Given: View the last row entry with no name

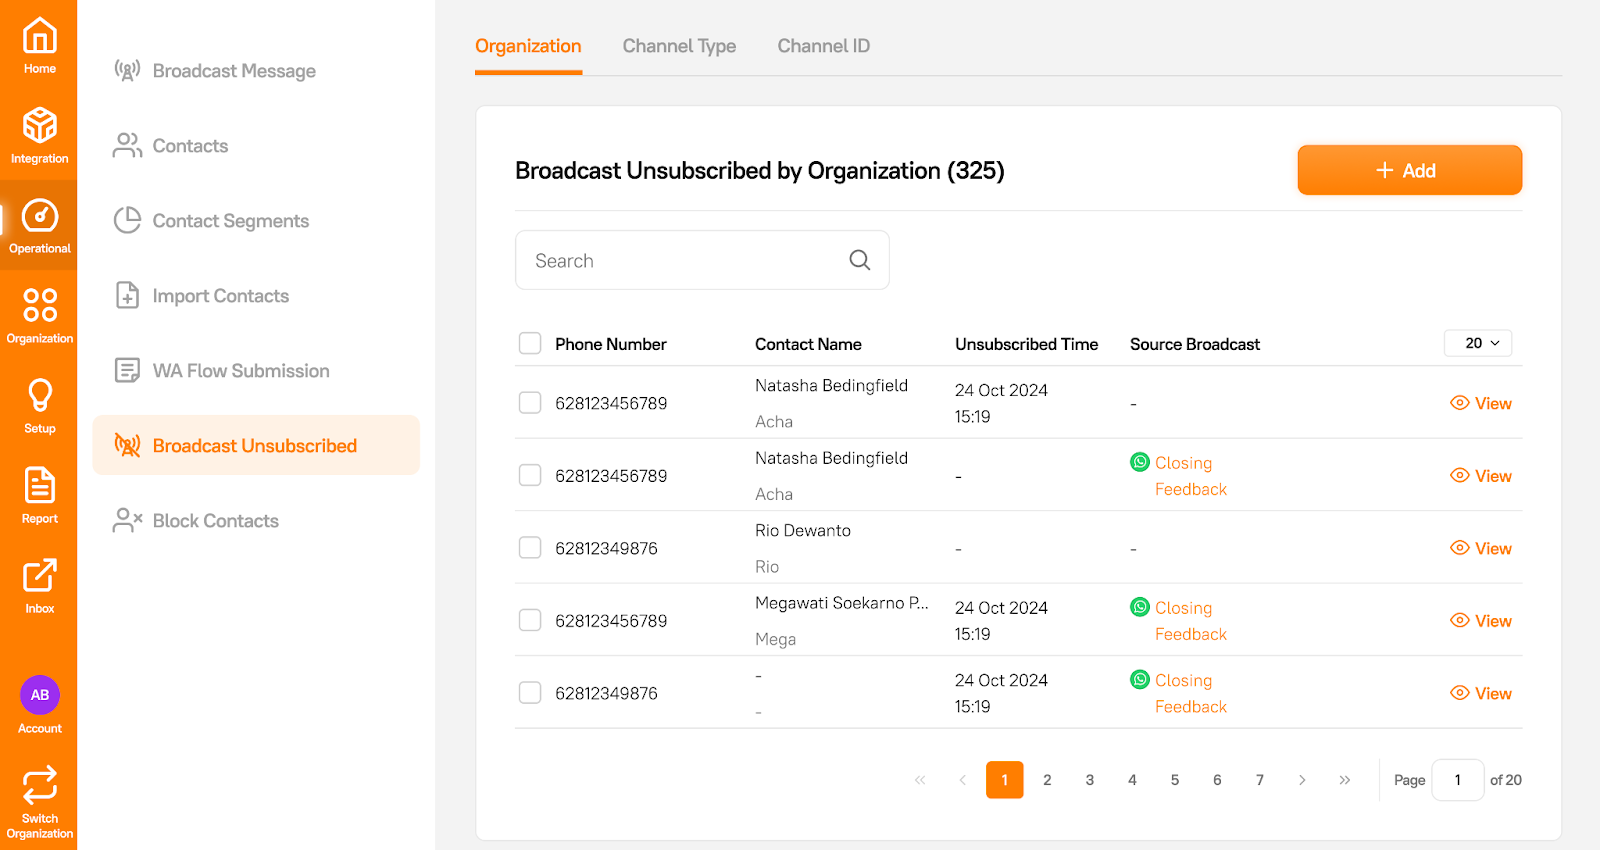Looking at the screenshot, I should tap(1481, 693).
